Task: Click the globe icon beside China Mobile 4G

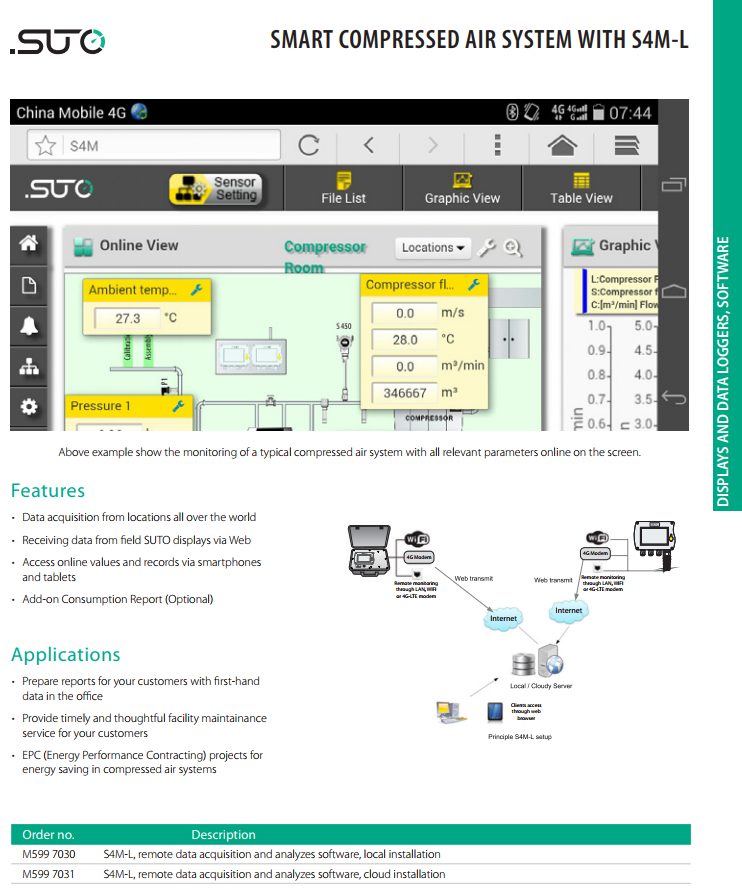Action: (x=139, y=112)
